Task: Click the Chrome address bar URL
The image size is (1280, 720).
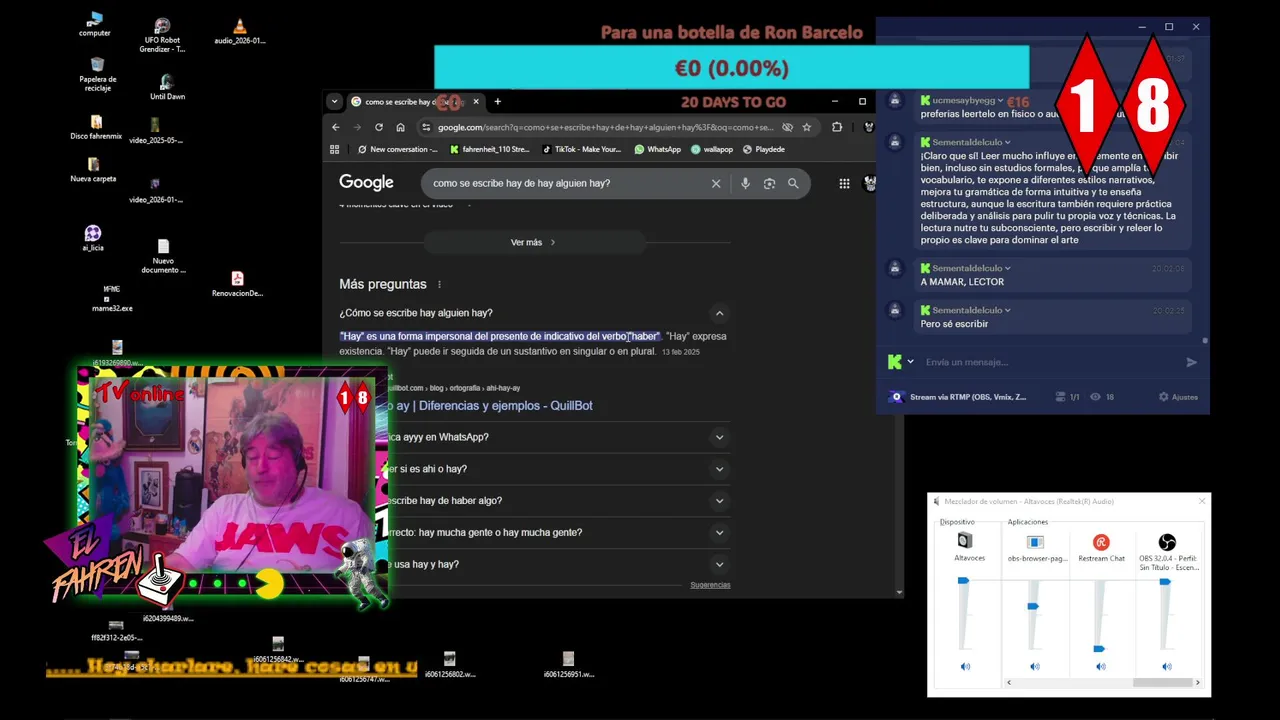Action: click(x=605, y=127)
